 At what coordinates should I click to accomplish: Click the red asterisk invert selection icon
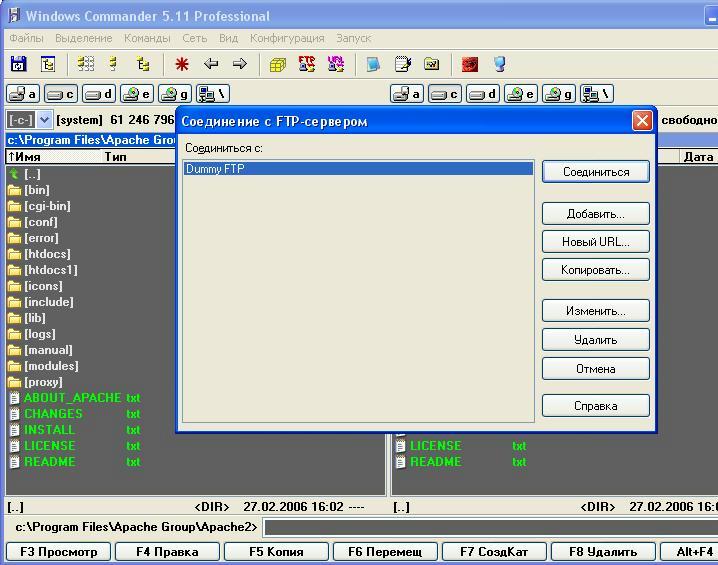pyautogui.click(x=182, y=64)
